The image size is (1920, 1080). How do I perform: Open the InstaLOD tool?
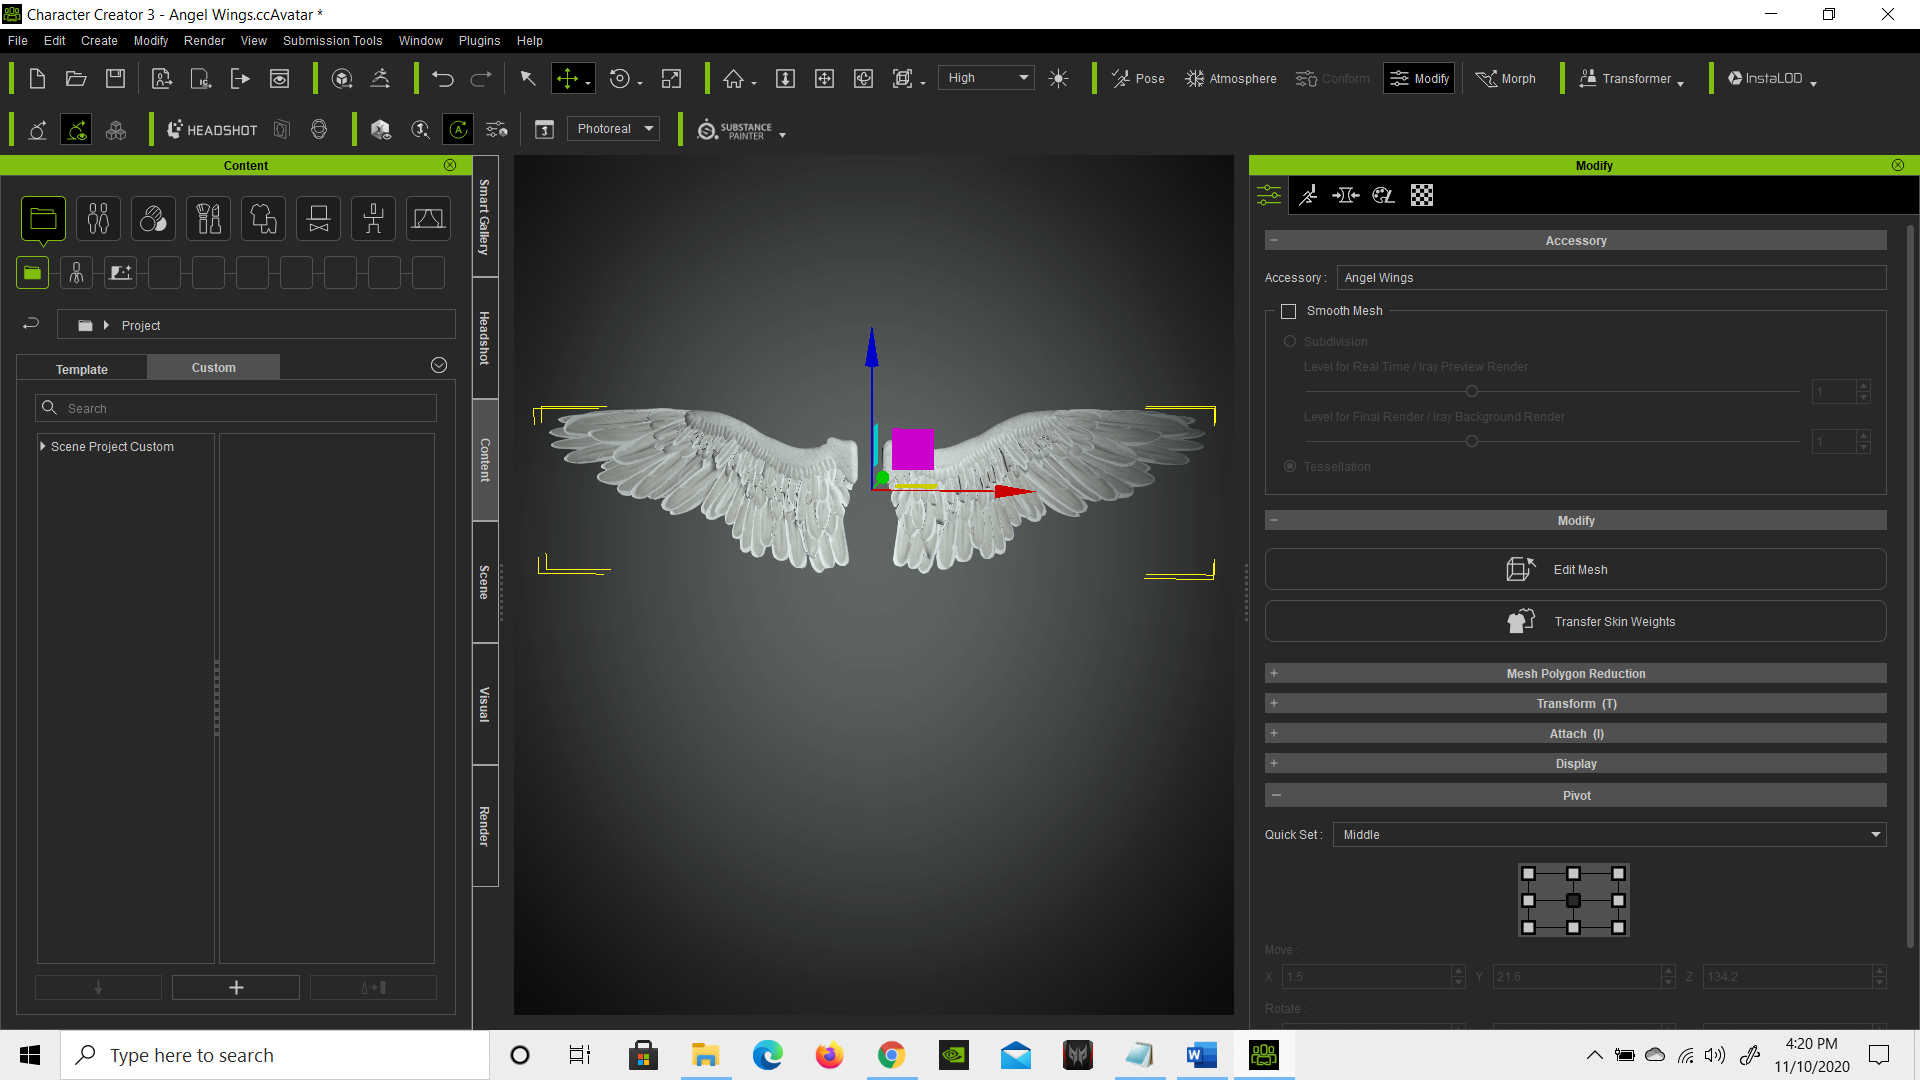(1766, 79)
